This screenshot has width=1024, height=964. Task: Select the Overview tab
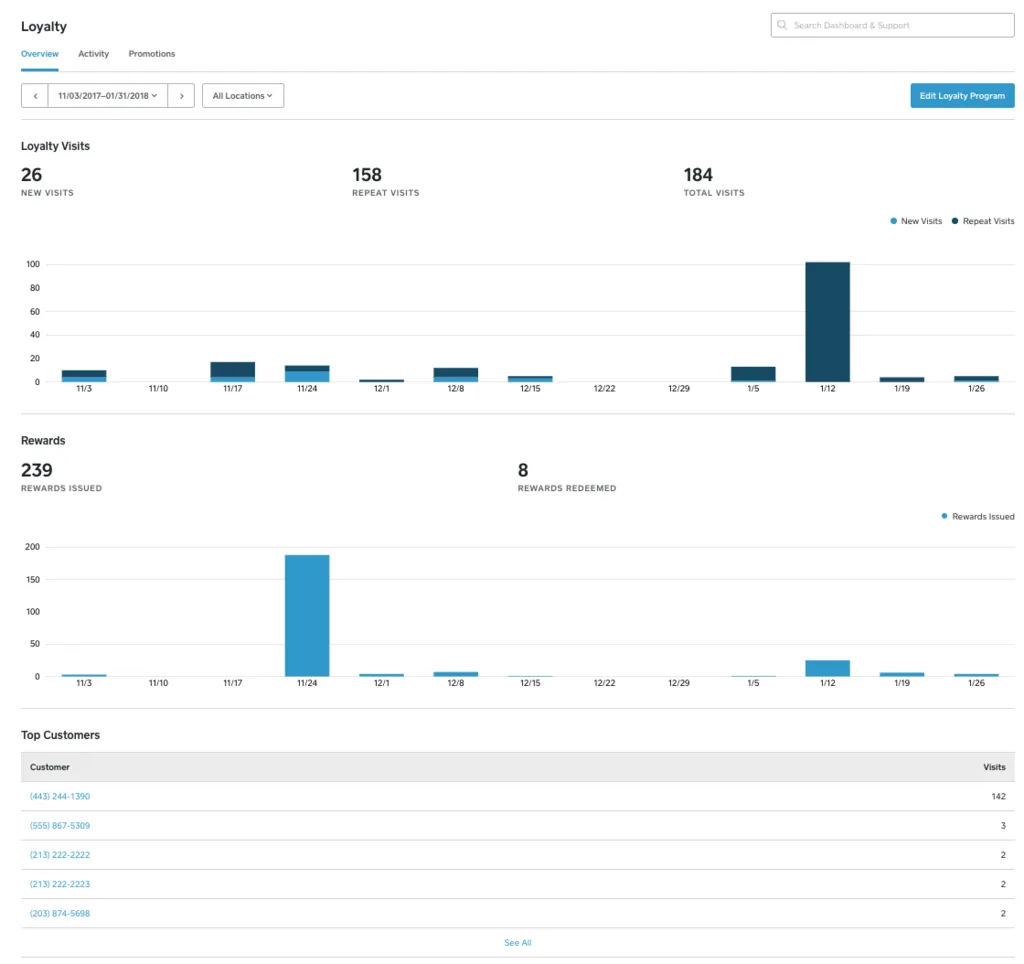pyautogui.click(x=40, y=54)
